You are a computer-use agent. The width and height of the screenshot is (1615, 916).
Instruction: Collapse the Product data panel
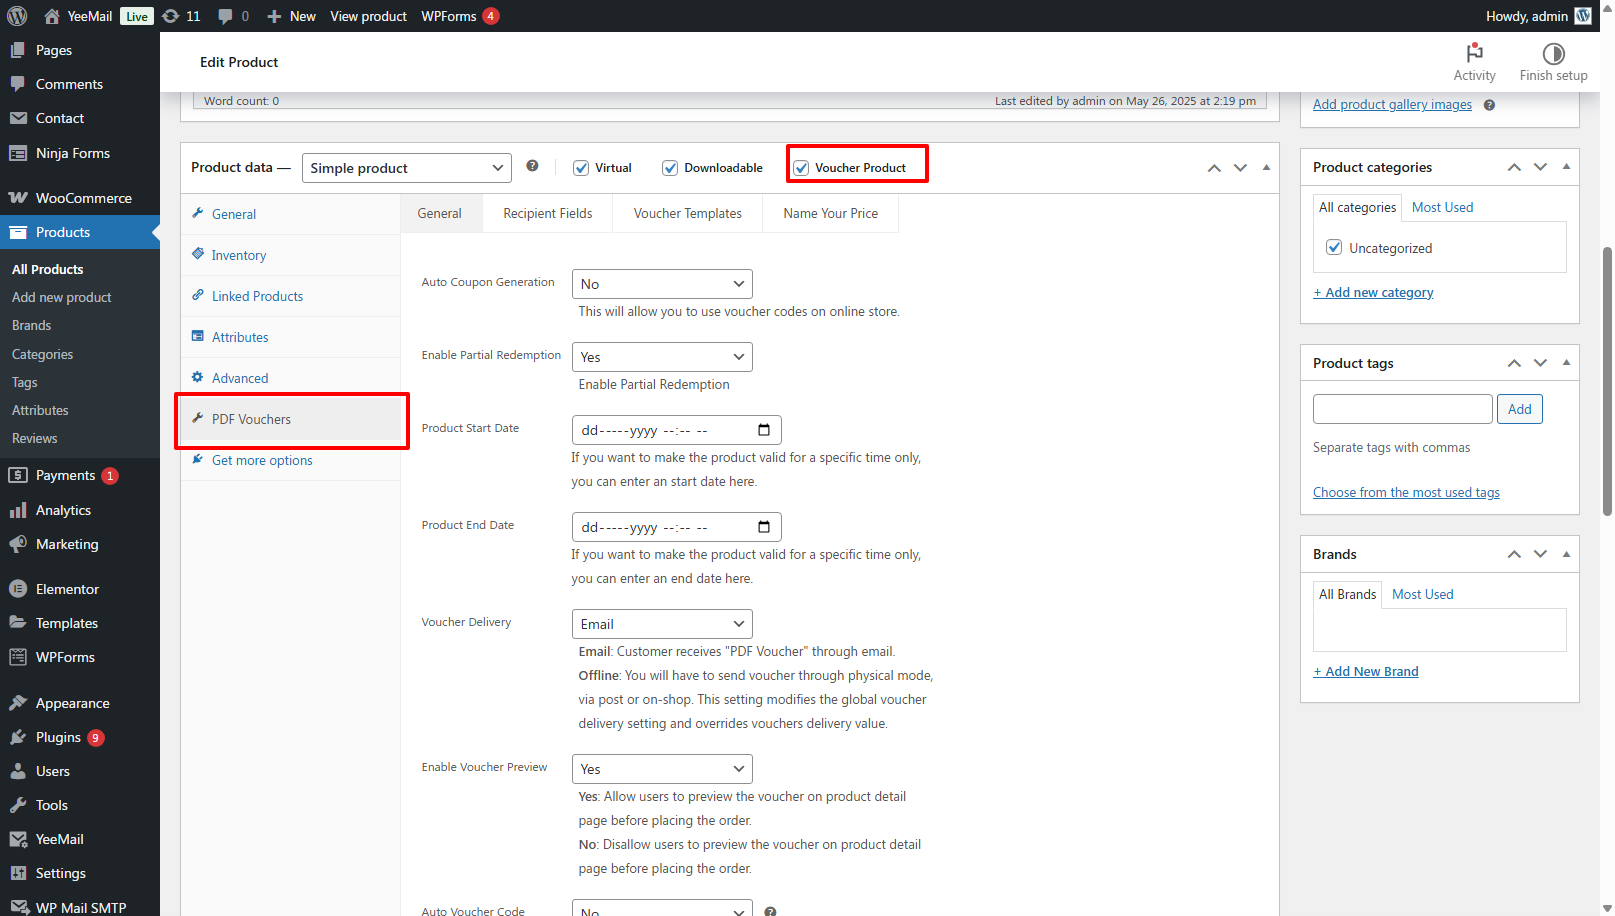pyautogui.click(x=1266, y=168)
